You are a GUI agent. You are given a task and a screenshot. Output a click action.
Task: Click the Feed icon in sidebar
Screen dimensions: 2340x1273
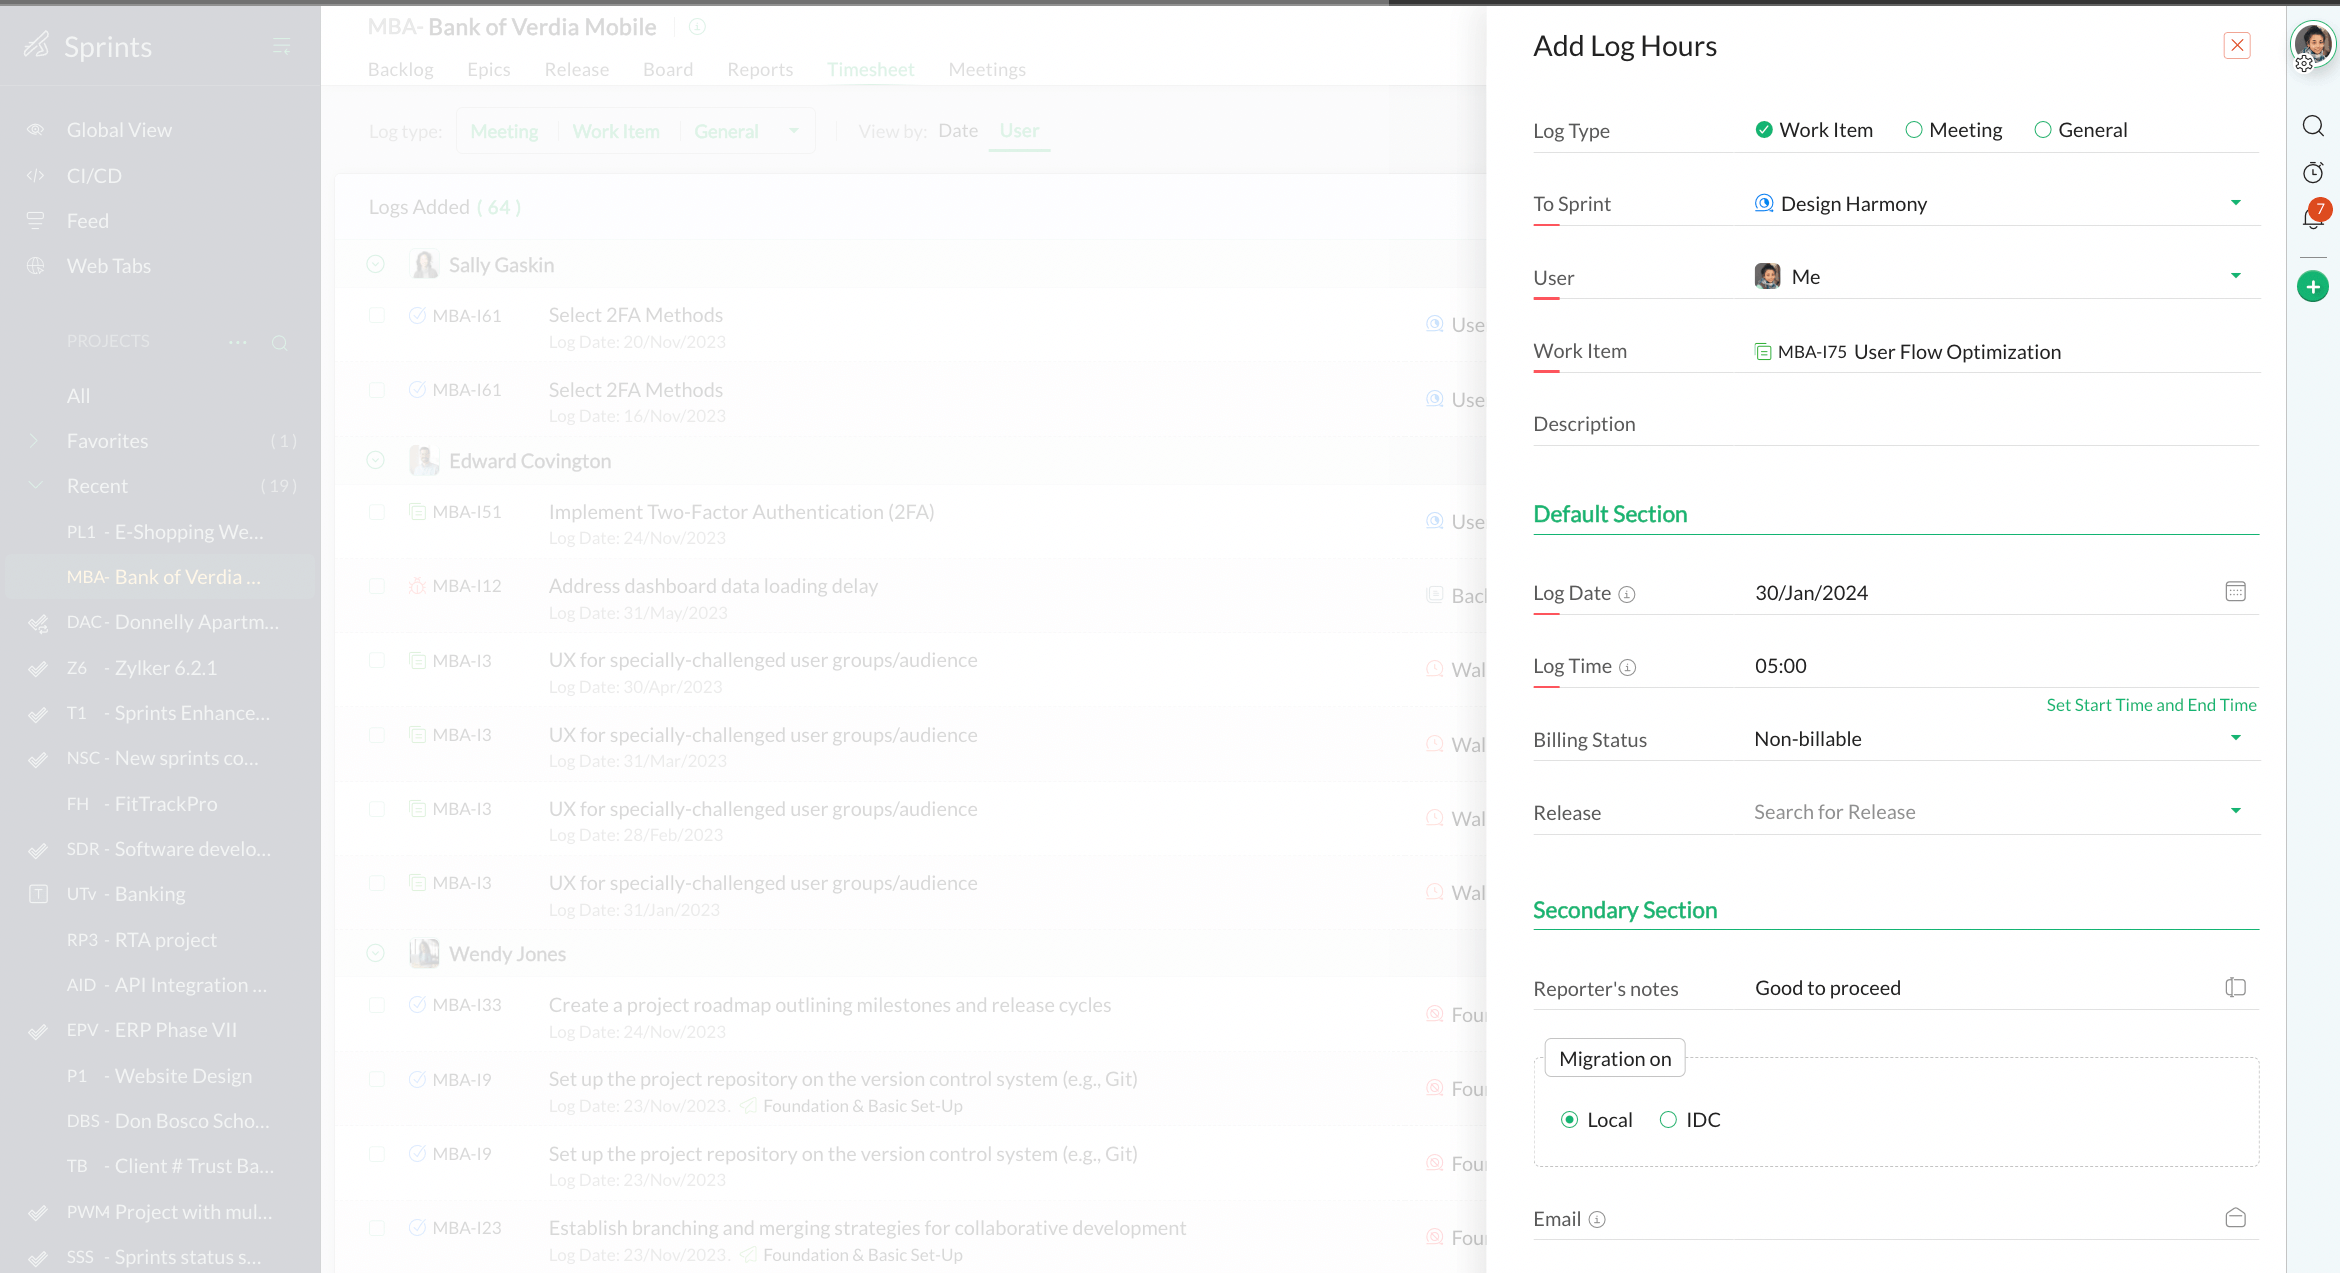pos(36,221)
